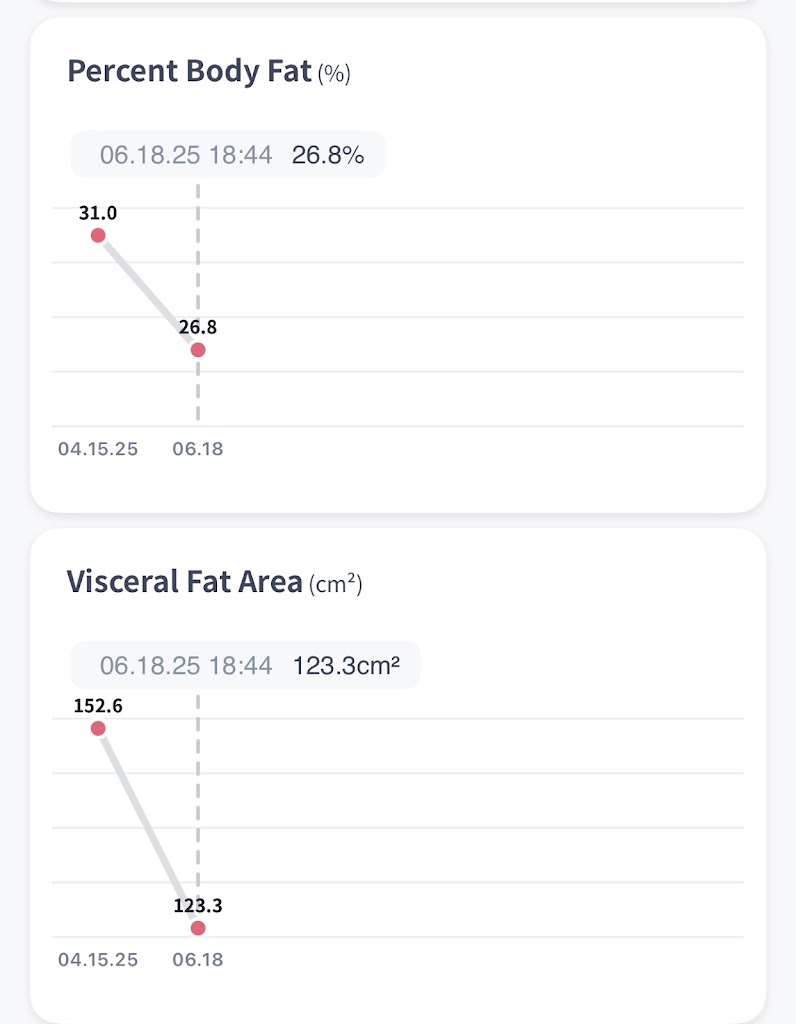
Task: Click the 06.18.25 18:44 timestamp in body fat tooltip
Action: tap(186, 155)
